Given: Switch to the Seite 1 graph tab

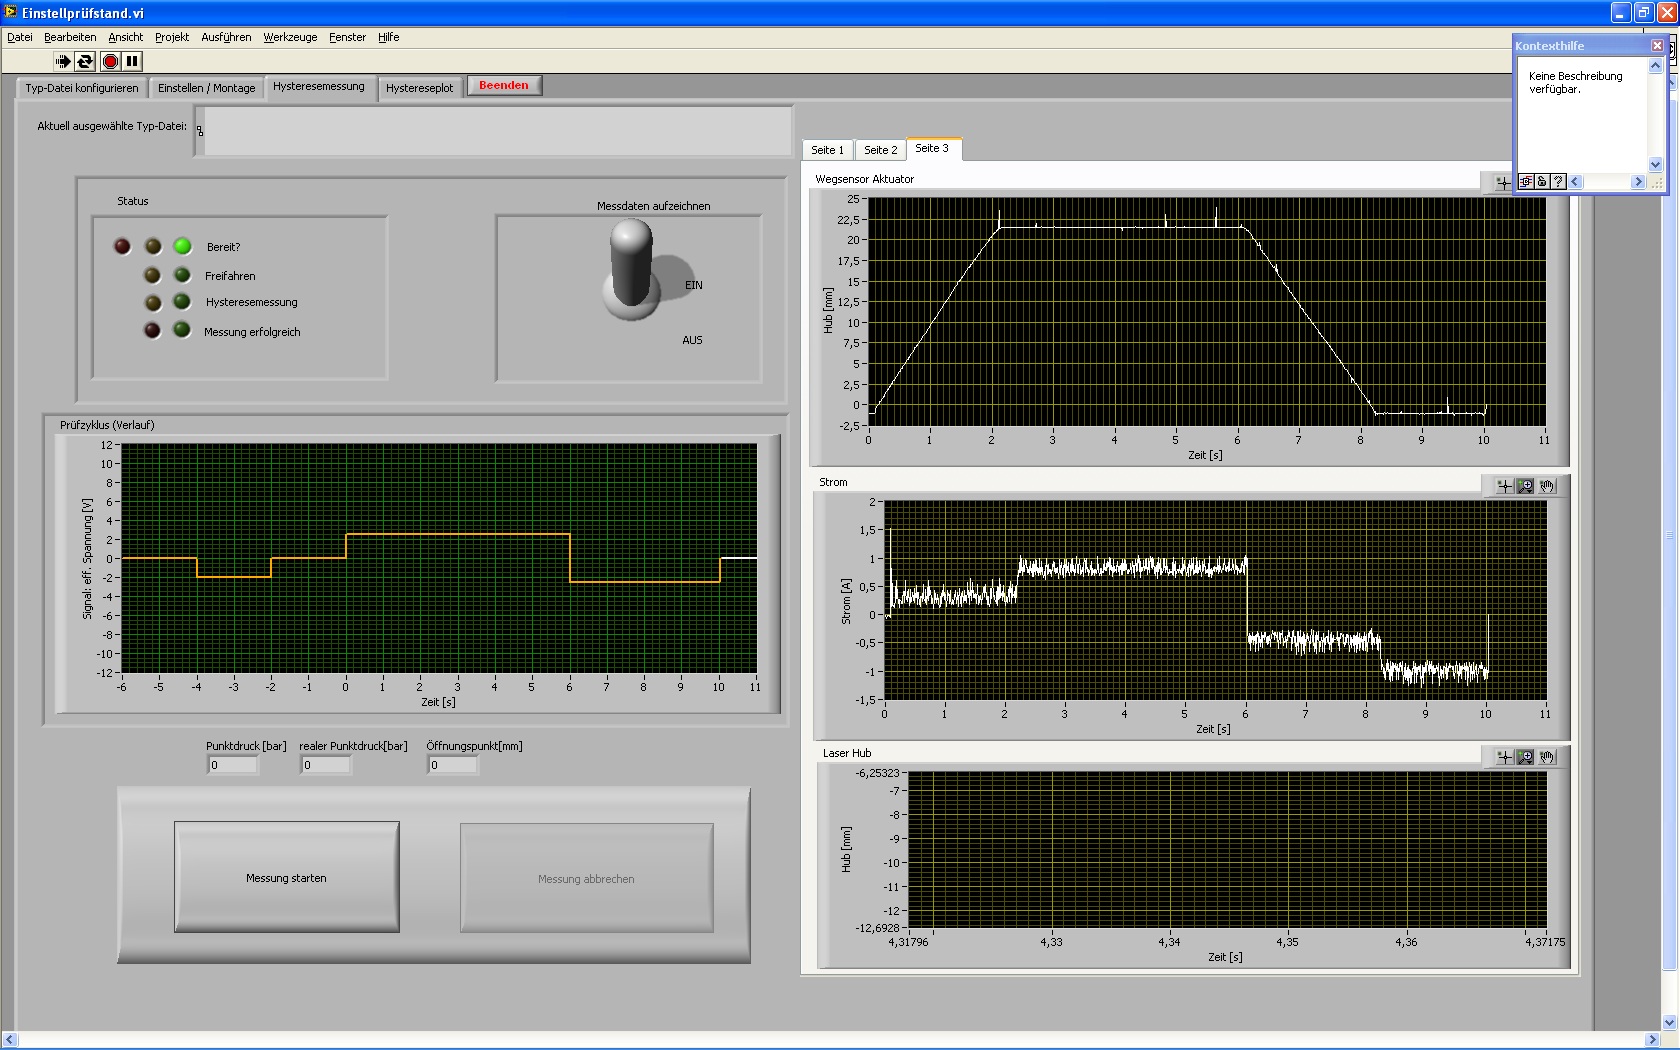Looking at the screenshot, I should point(827,150).
